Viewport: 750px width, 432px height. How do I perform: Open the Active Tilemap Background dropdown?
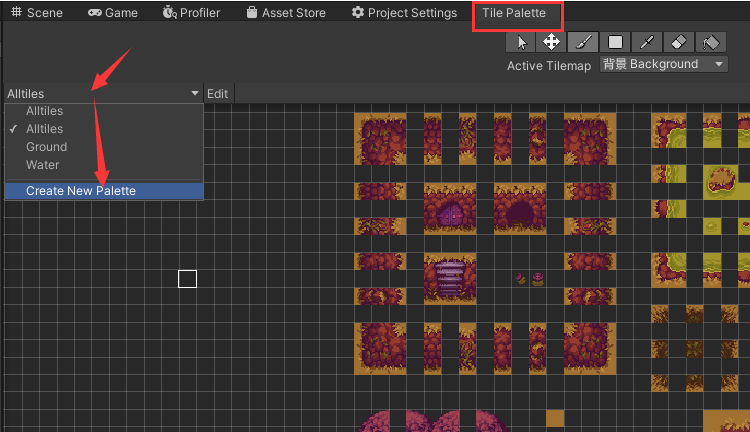[663, 64]
